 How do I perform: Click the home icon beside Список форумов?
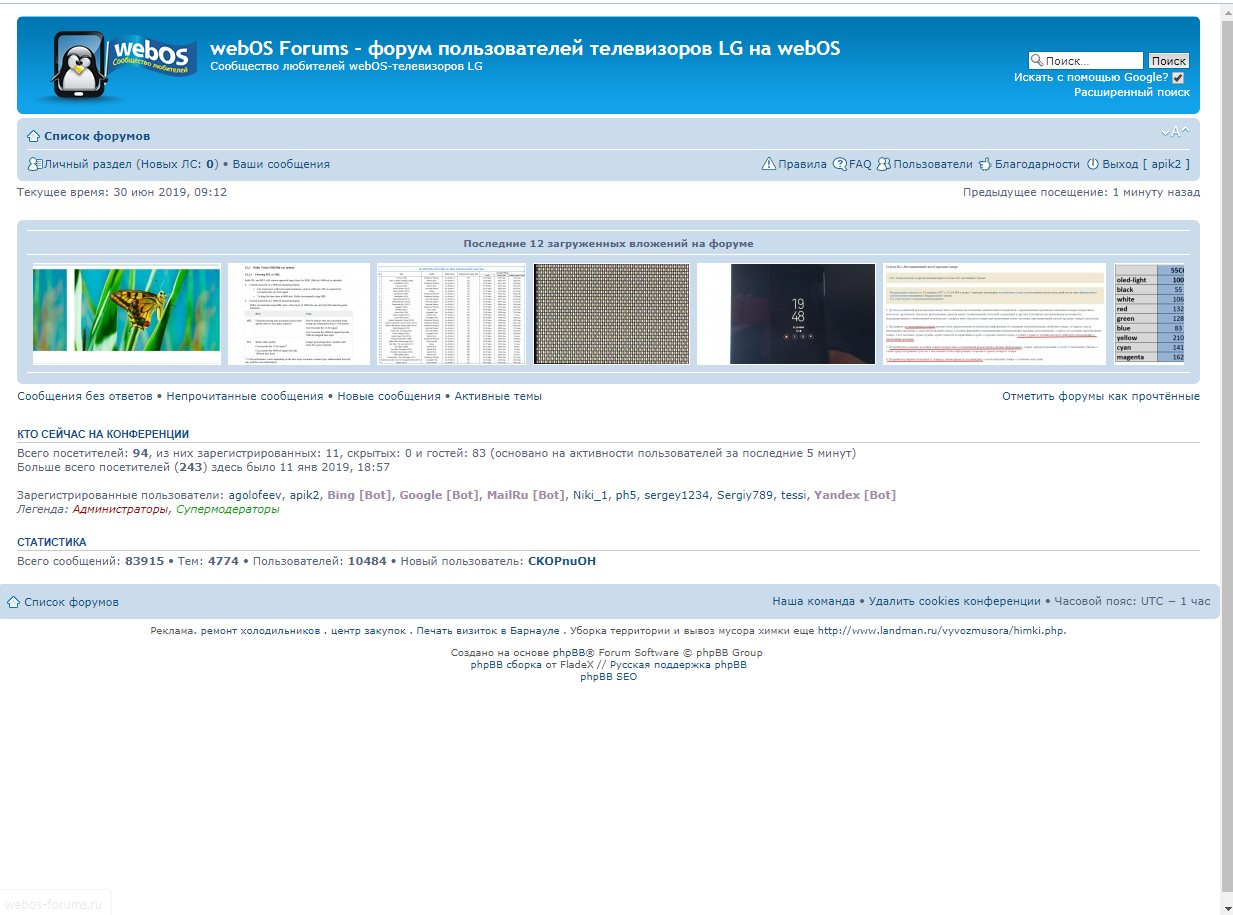[x=33, y=136]
